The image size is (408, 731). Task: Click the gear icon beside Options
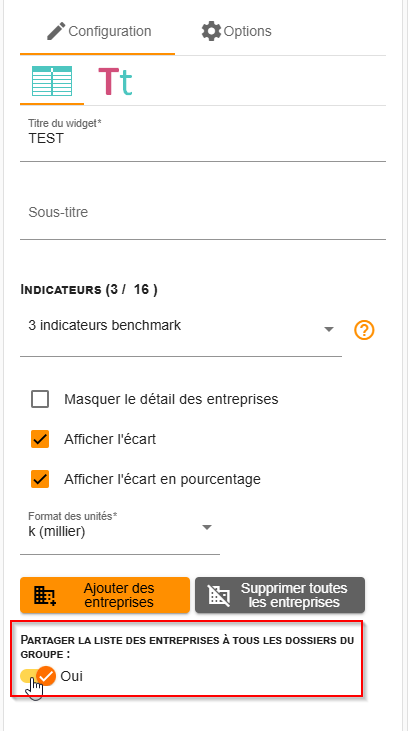pos(211,31)
